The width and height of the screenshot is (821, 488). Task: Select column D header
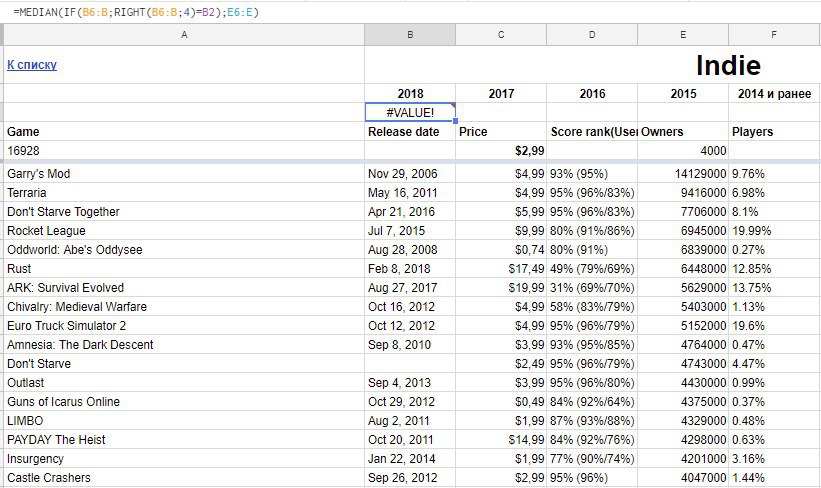(x=592, y=35)
